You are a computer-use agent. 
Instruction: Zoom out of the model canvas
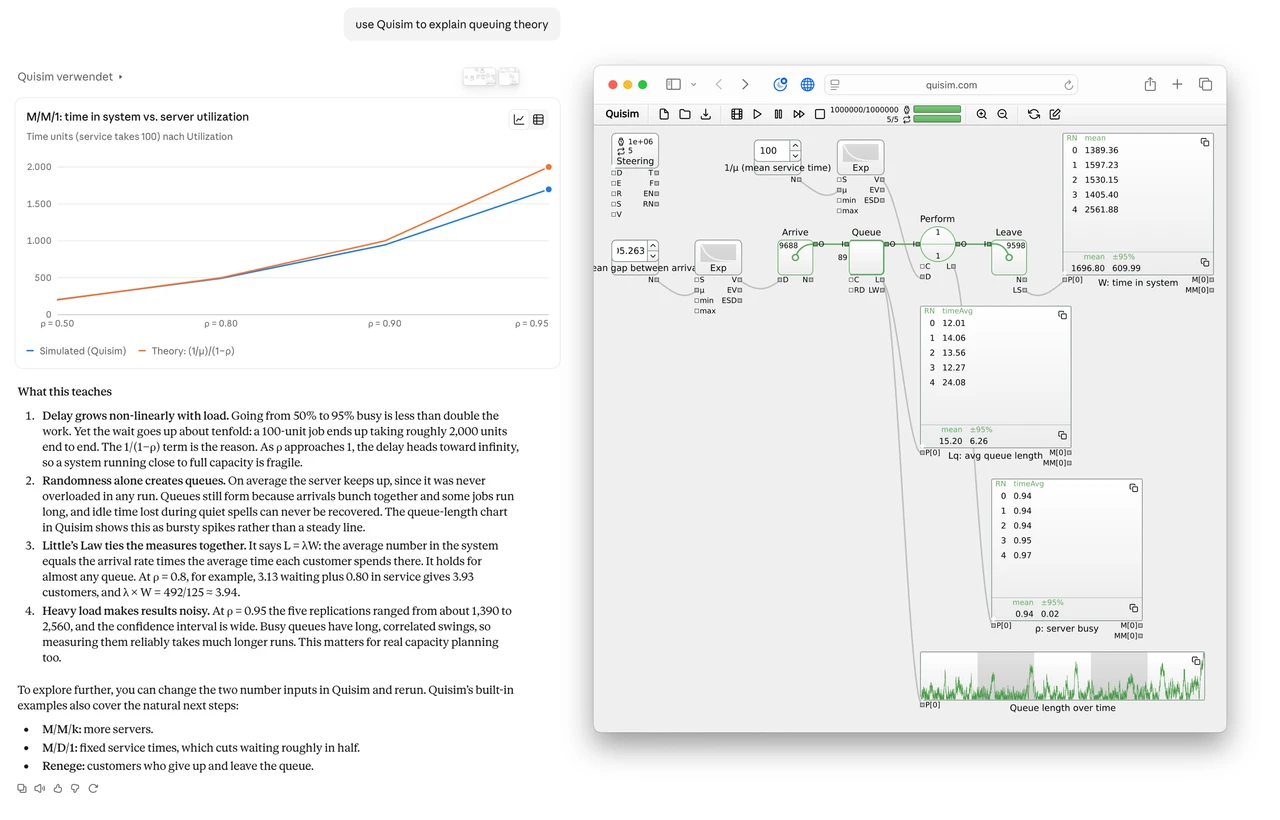1003,114
